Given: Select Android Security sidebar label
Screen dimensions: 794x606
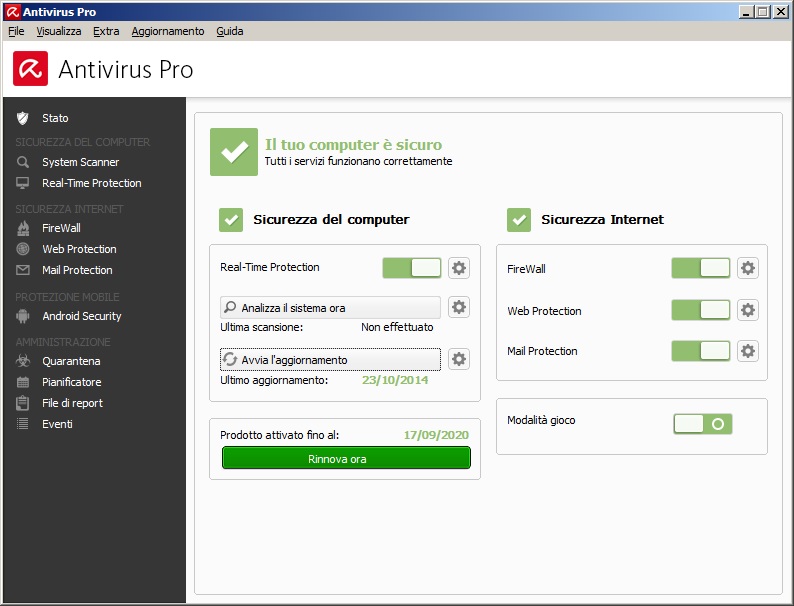Looking at the screenshot, I should (x=82, y=316).
